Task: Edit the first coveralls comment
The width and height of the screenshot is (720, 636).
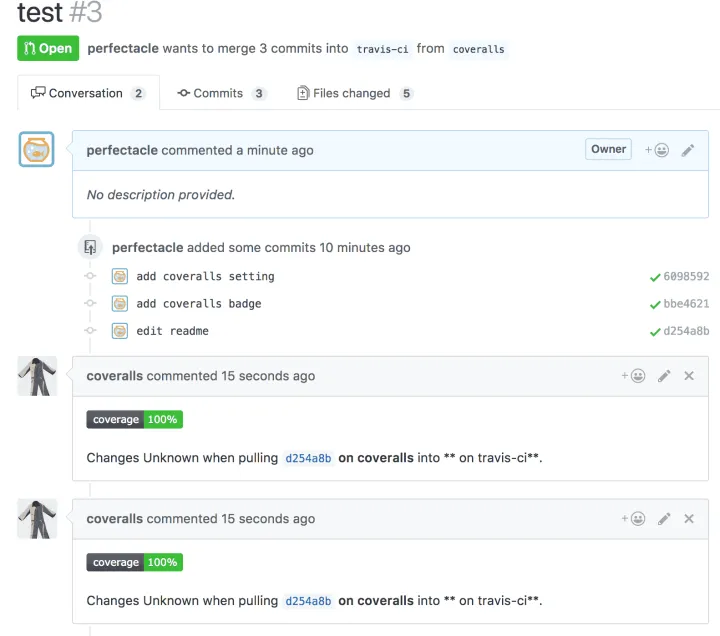Action: point(664,376)
